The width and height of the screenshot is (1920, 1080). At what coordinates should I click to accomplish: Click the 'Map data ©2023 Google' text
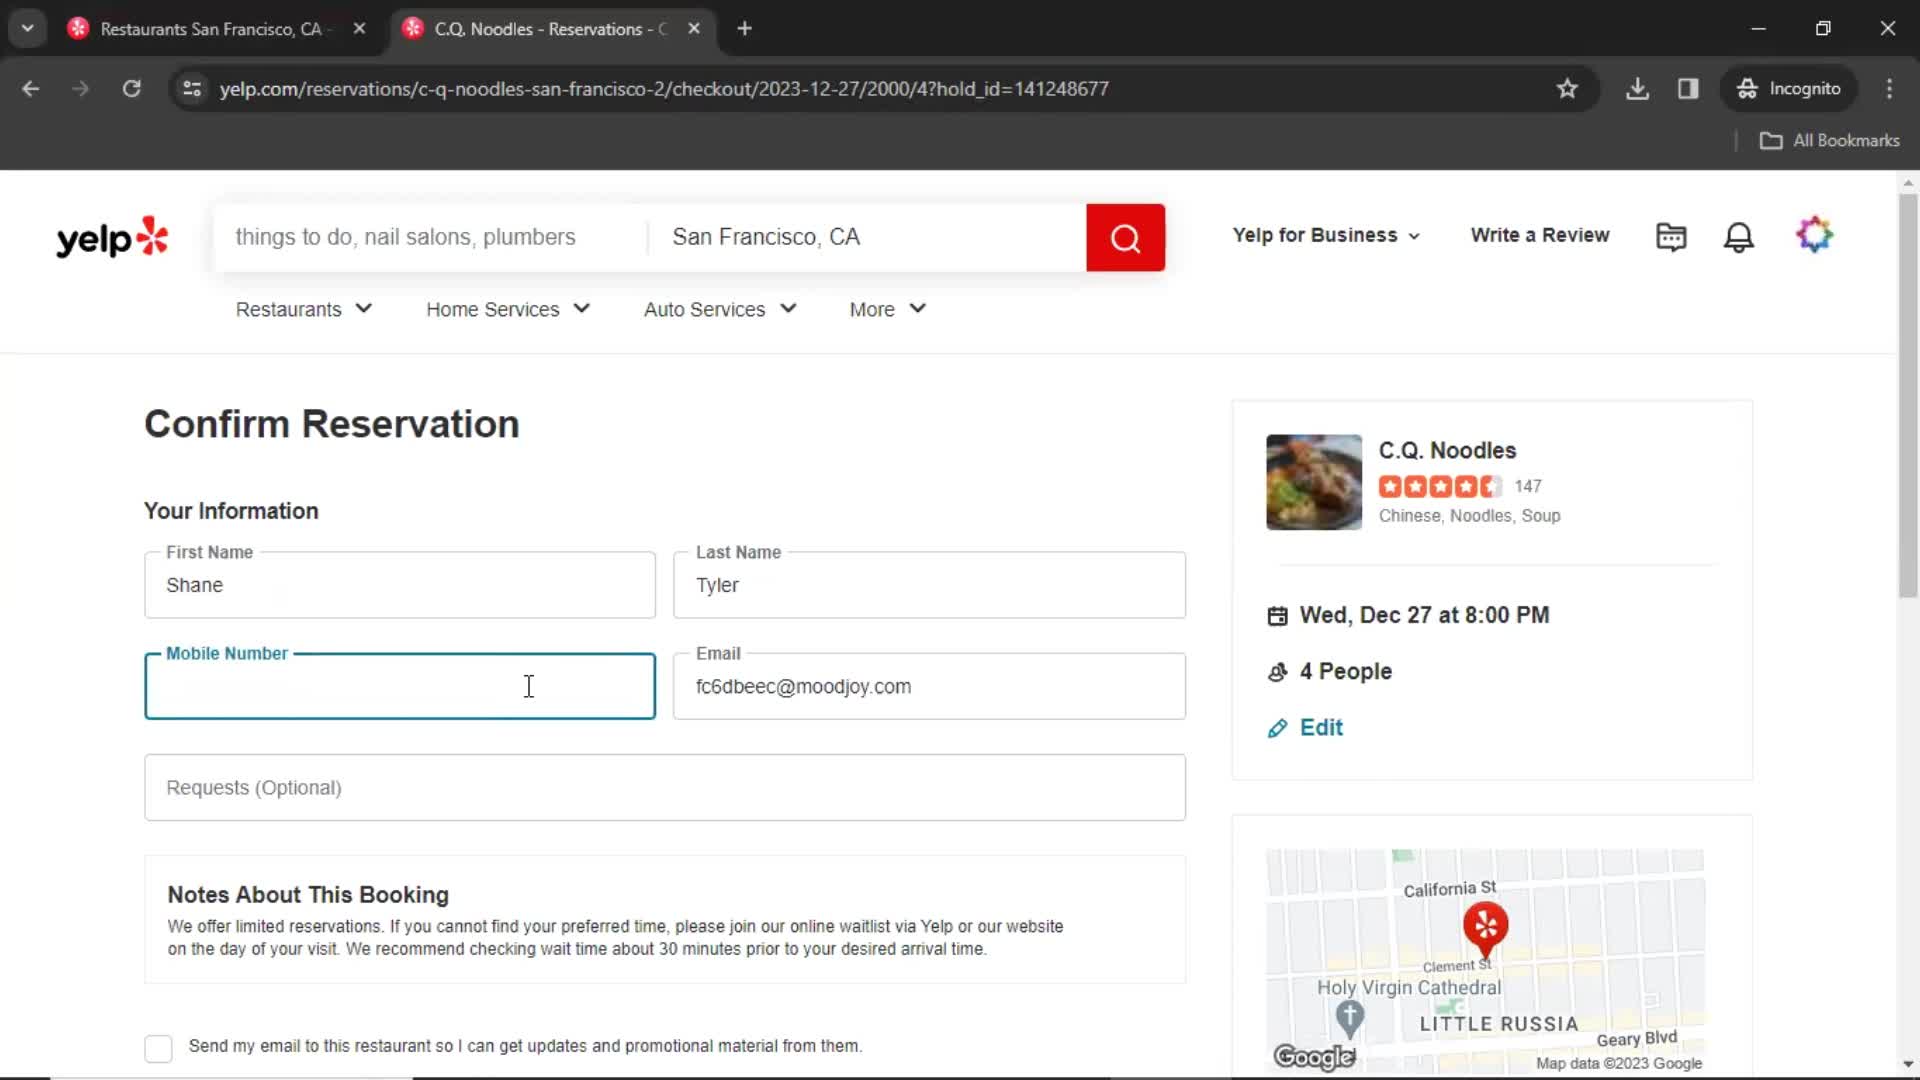click(x=1618, y=1064)
